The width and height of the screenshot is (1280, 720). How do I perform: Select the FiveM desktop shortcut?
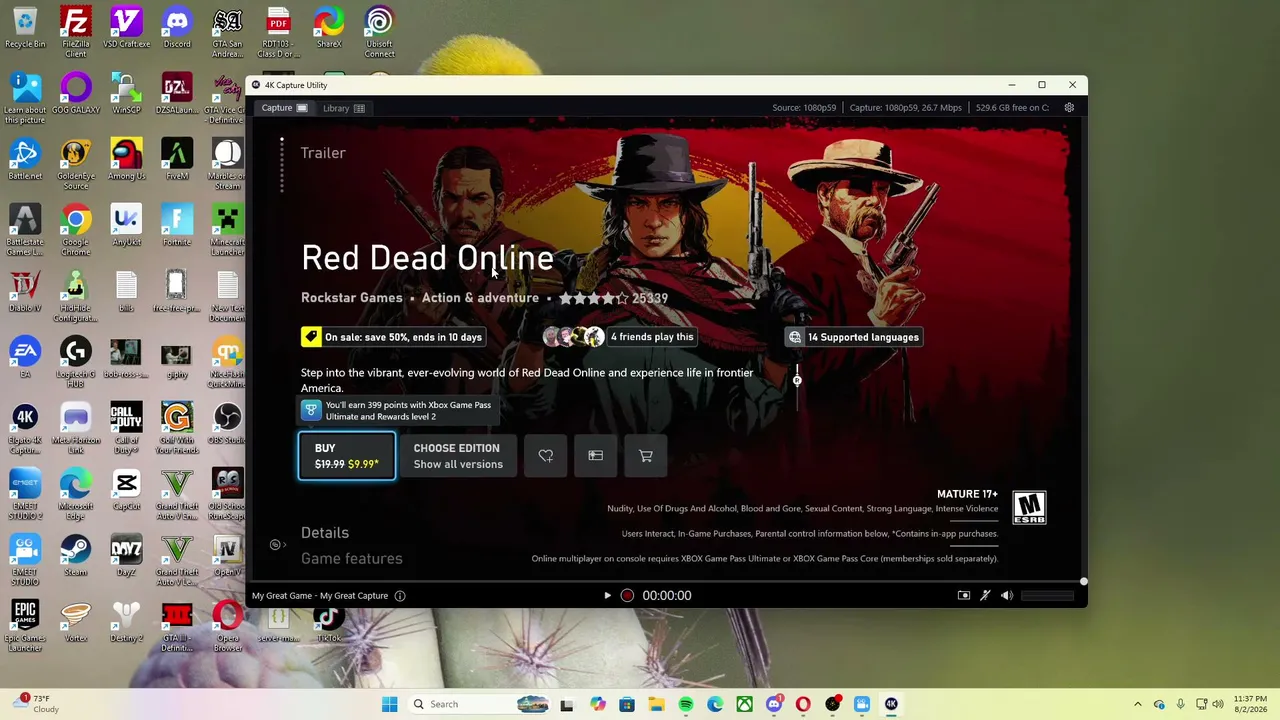pos(177,160)
